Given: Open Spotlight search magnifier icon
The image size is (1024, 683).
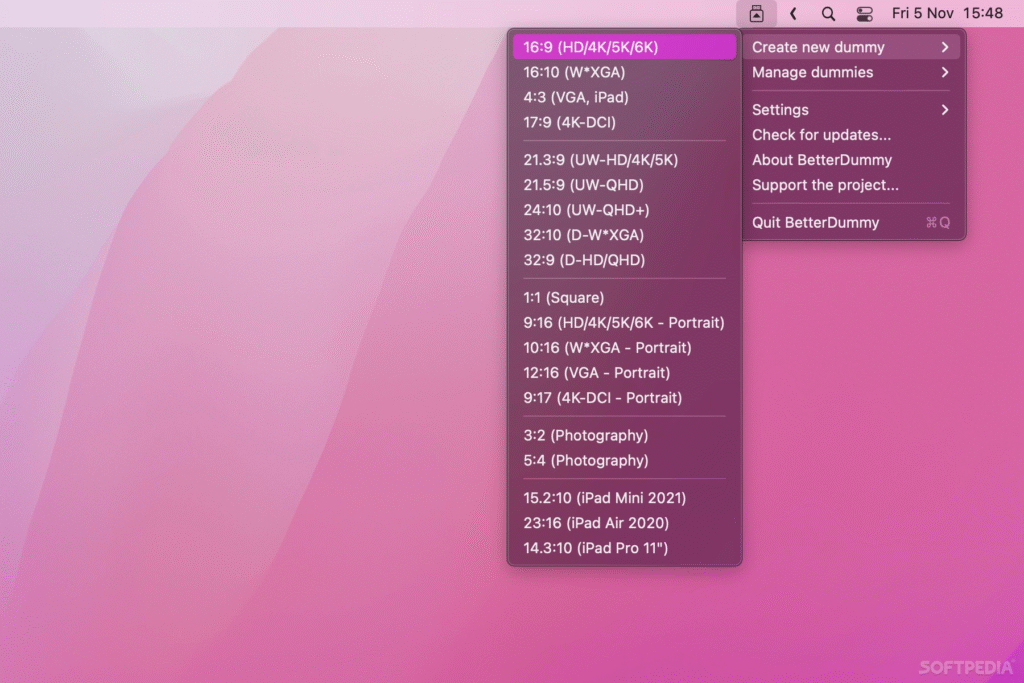Looking at the screenshot, I should click(828, 14).
